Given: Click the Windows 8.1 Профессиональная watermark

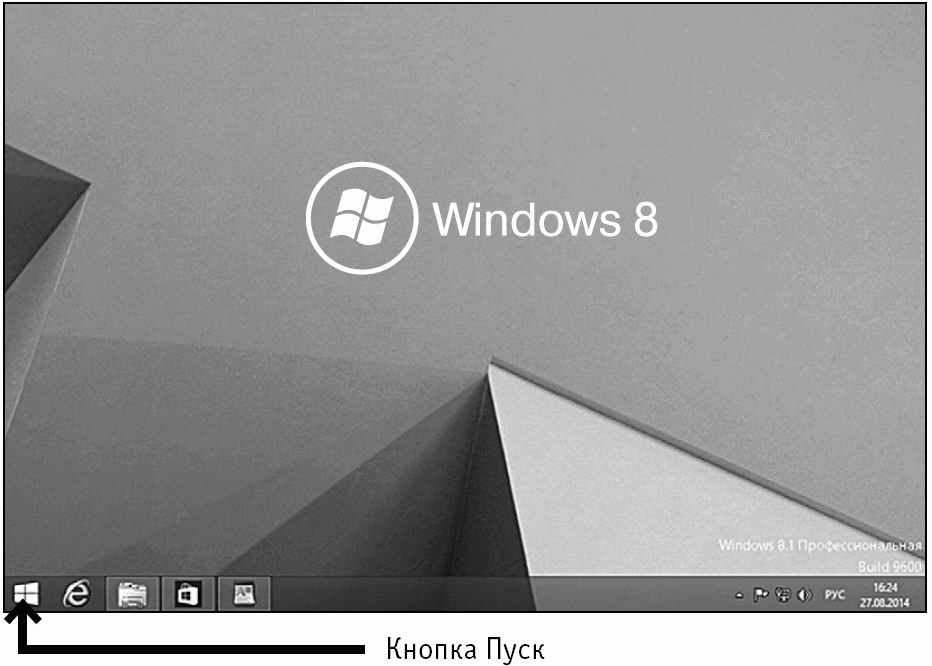Looking at the screenshot, I should [x=820, y=545].
